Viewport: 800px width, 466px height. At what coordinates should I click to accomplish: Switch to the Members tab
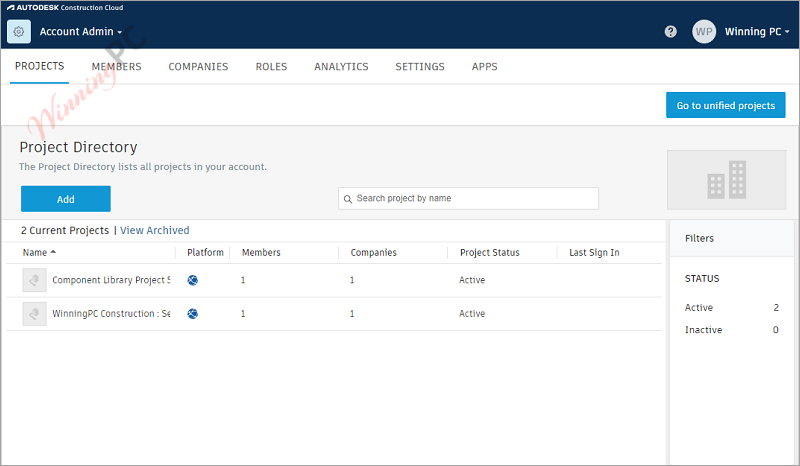116,67
